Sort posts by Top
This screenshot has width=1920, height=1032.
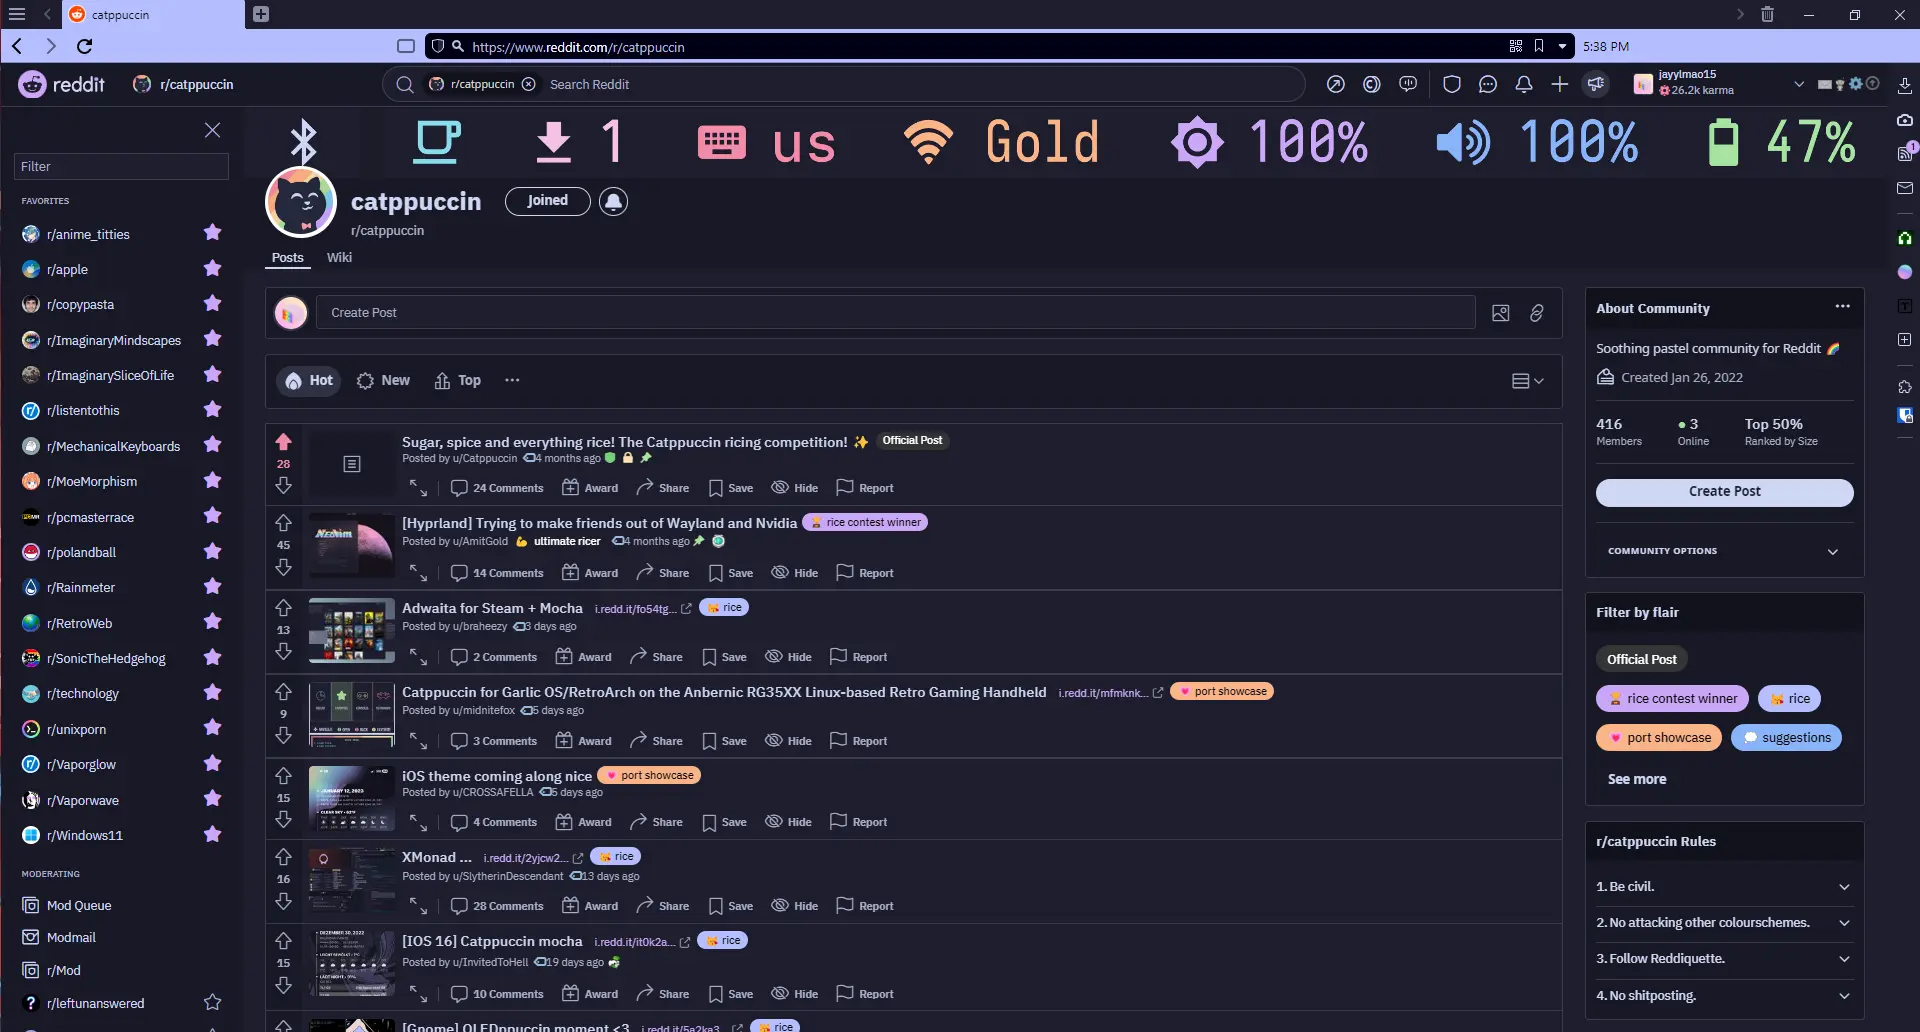(x=458, y=381)
